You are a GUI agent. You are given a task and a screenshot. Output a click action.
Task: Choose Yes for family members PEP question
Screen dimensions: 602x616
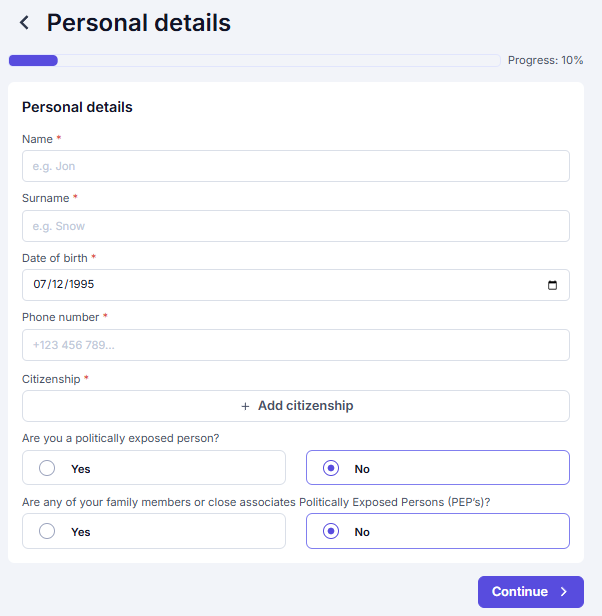(x=154, y=531)
